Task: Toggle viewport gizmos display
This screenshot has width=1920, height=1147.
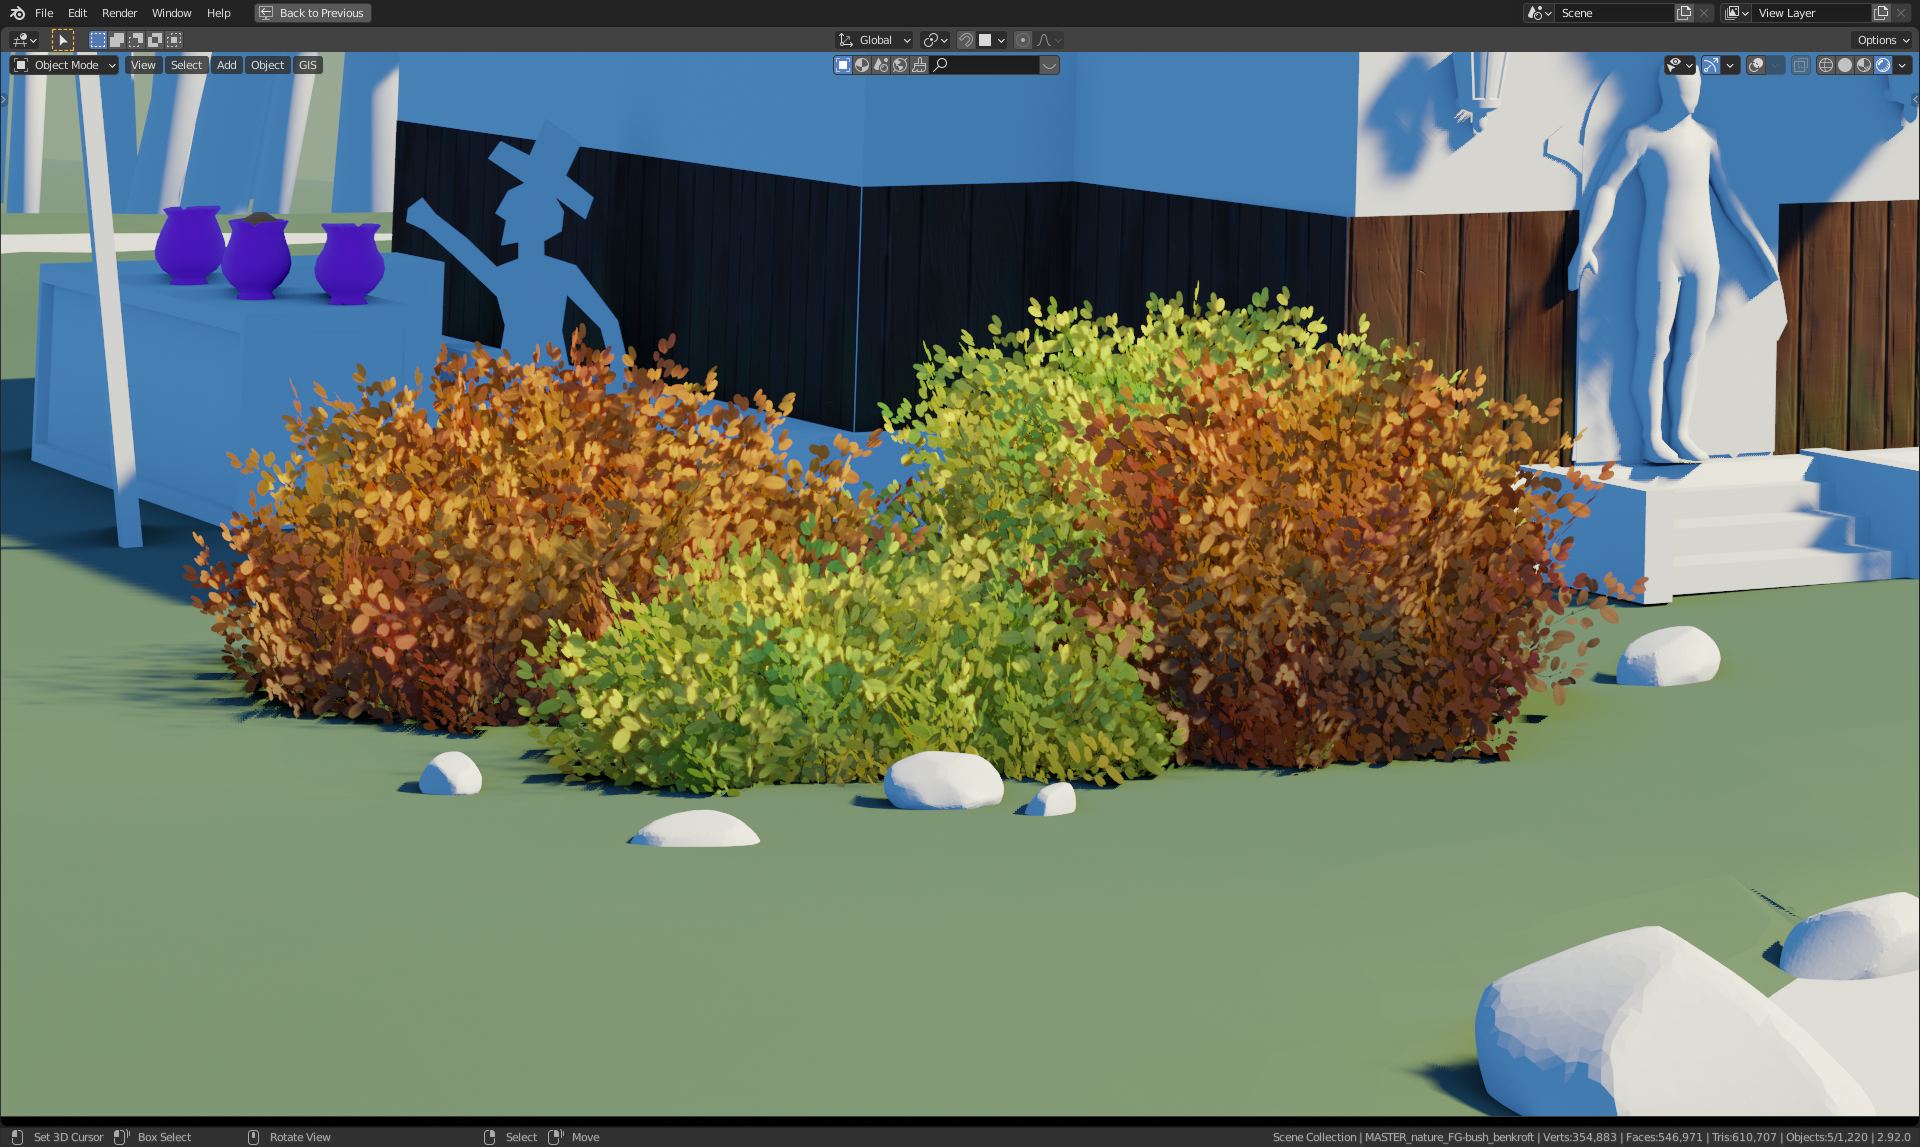Action: click(x=1711, y=65)
